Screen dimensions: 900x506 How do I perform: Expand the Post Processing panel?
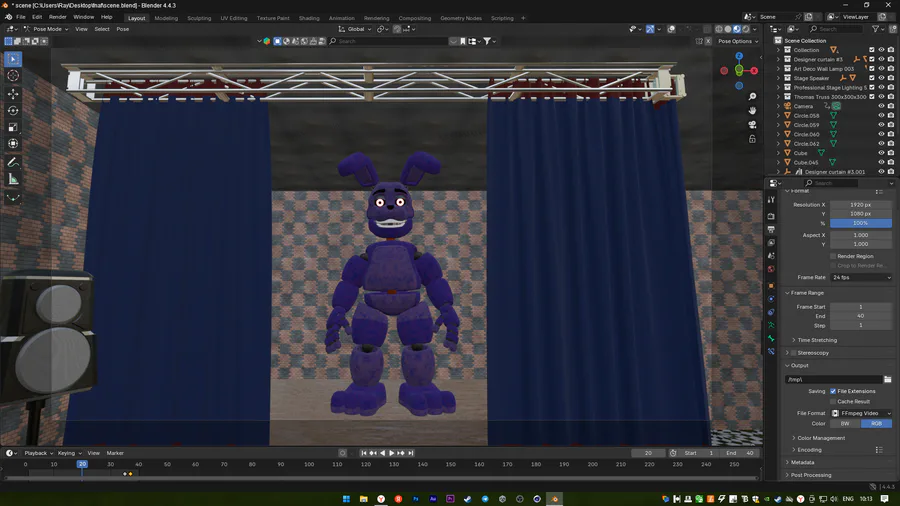[810, 475]
